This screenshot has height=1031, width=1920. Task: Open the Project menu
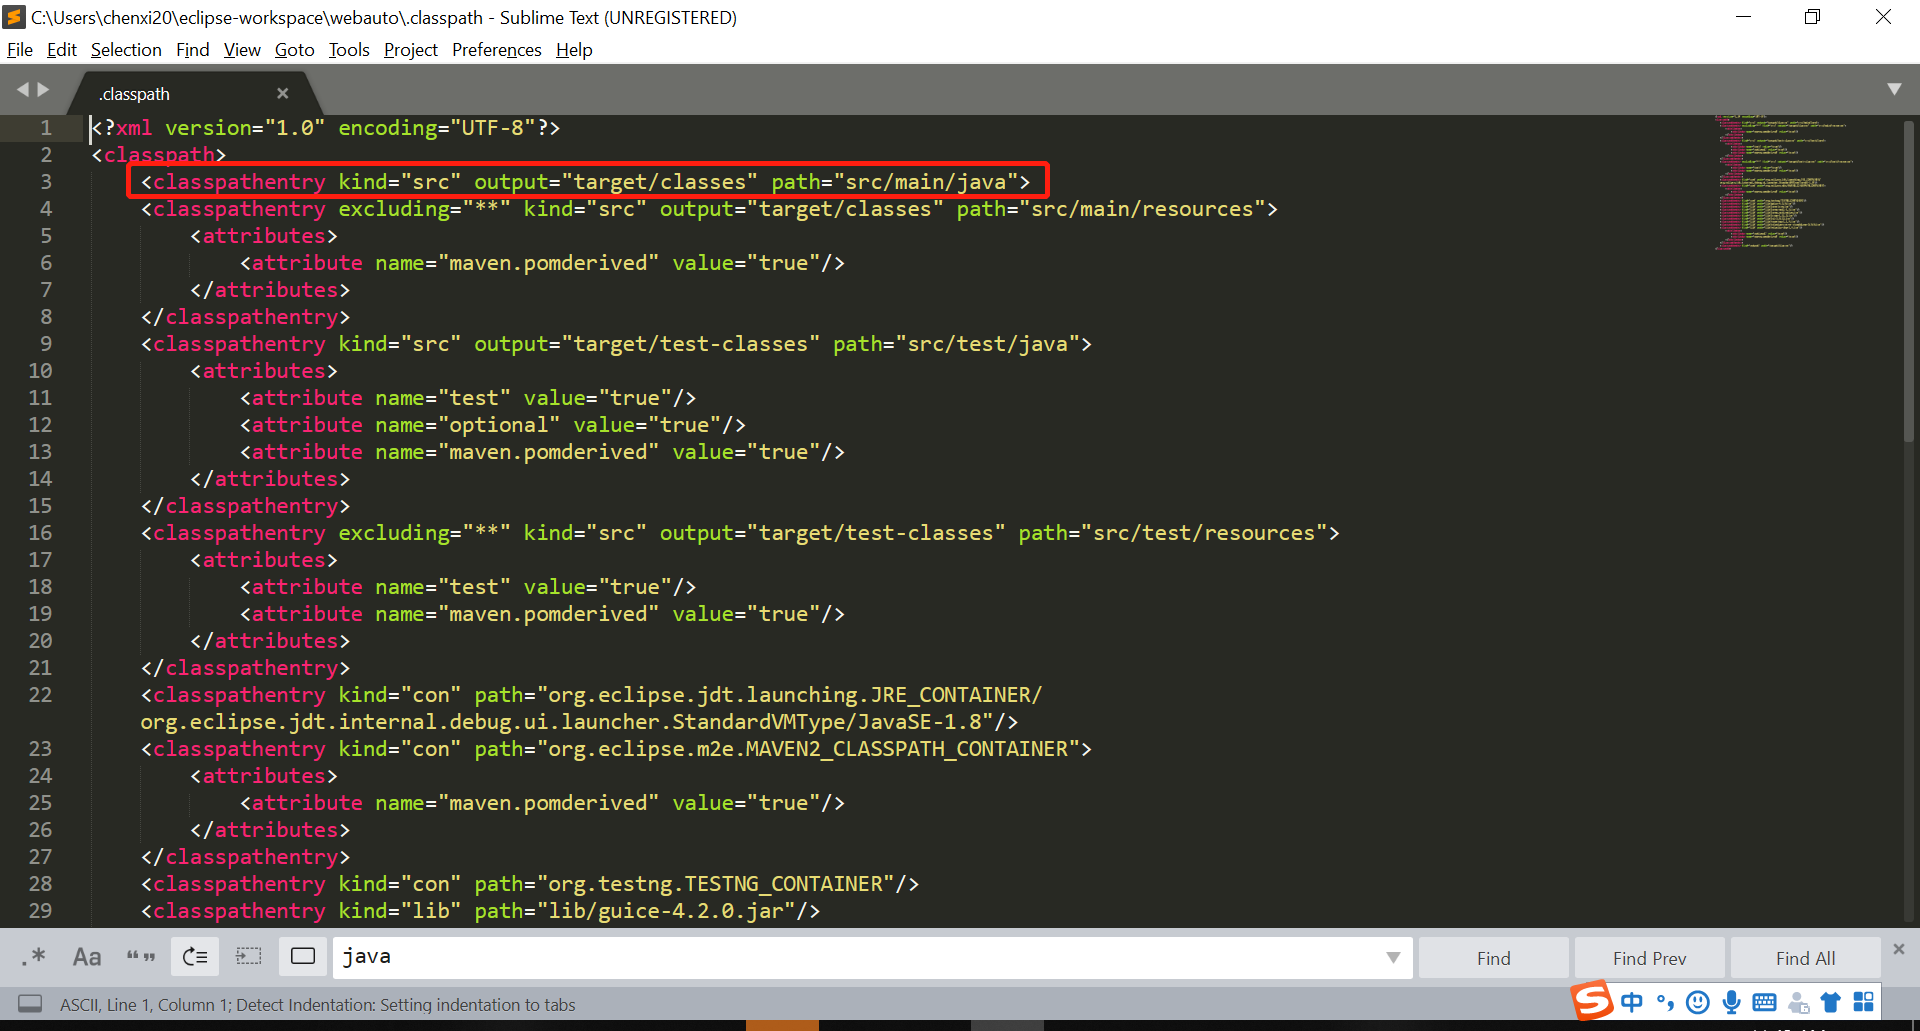[x=411, y=50]
